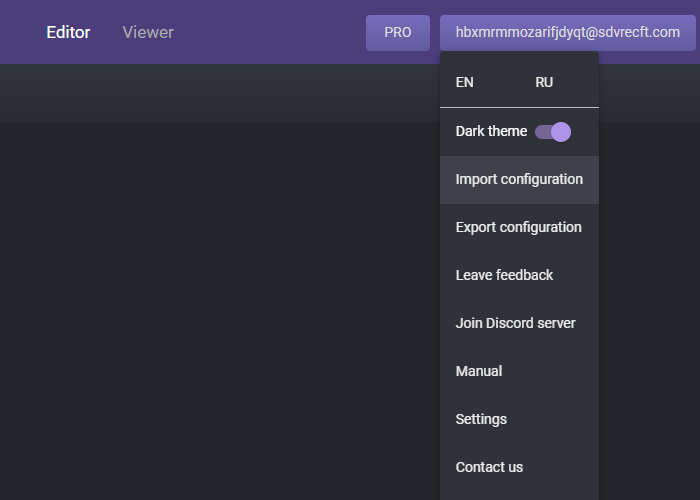Go to Settings in the dropdown menu
The height and width of the screenshot is (500, 700).
pyautogui.click(x=519, y=419)
